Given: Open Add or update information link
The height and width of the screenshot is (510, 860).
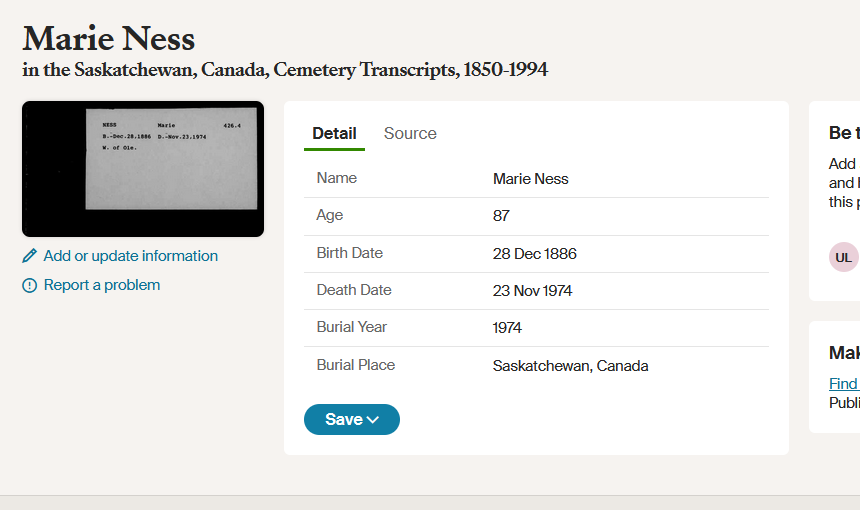Looking at the screenshot, I should pos(131,256).
